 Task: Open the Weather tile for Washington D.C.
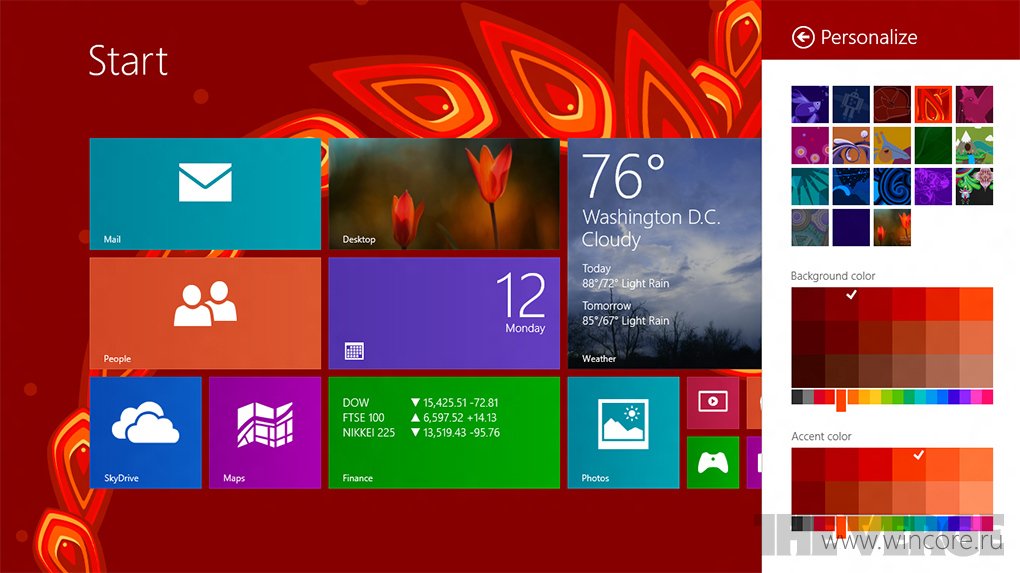[x=664, y=254]
